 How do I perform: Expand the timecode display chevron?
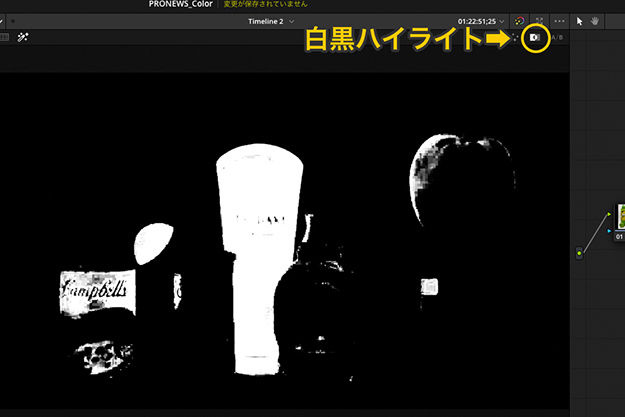[502, 21]
